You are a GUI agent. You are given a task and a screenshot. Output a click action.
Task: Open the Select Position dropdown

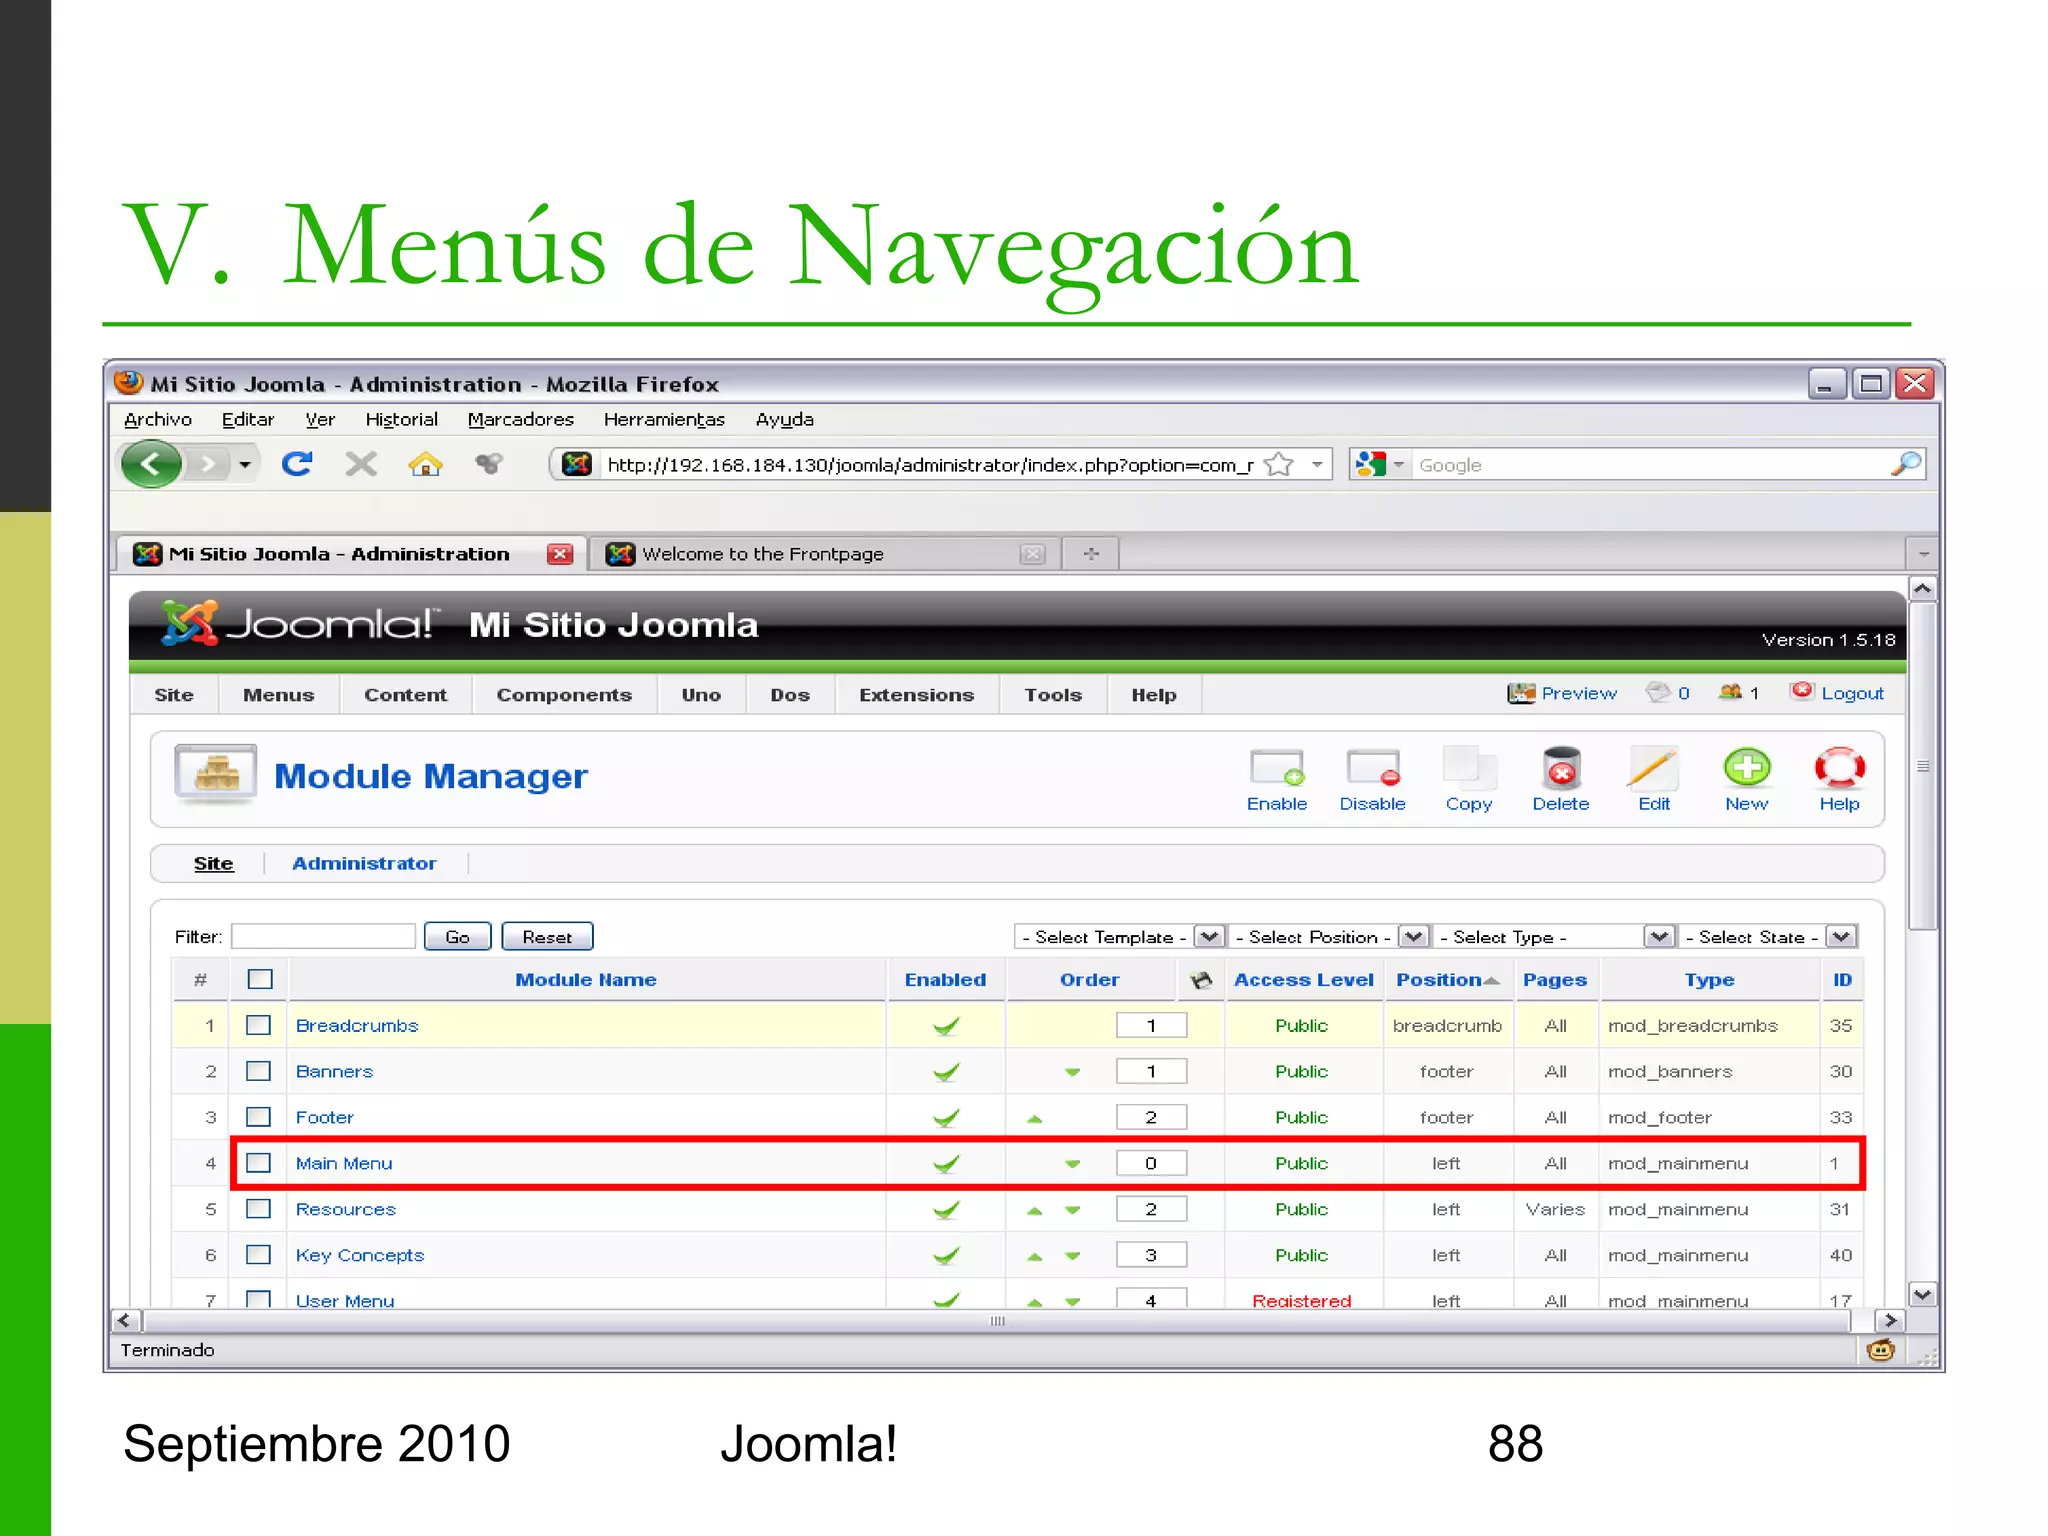(1328, 937)
